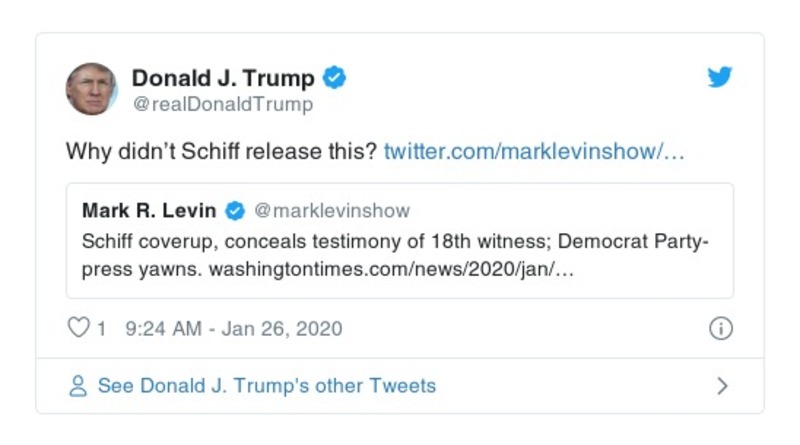The height and width of the screenshot is (445, 800).
Task: Open the @marklevinshow handle
Action: point(332,211)
